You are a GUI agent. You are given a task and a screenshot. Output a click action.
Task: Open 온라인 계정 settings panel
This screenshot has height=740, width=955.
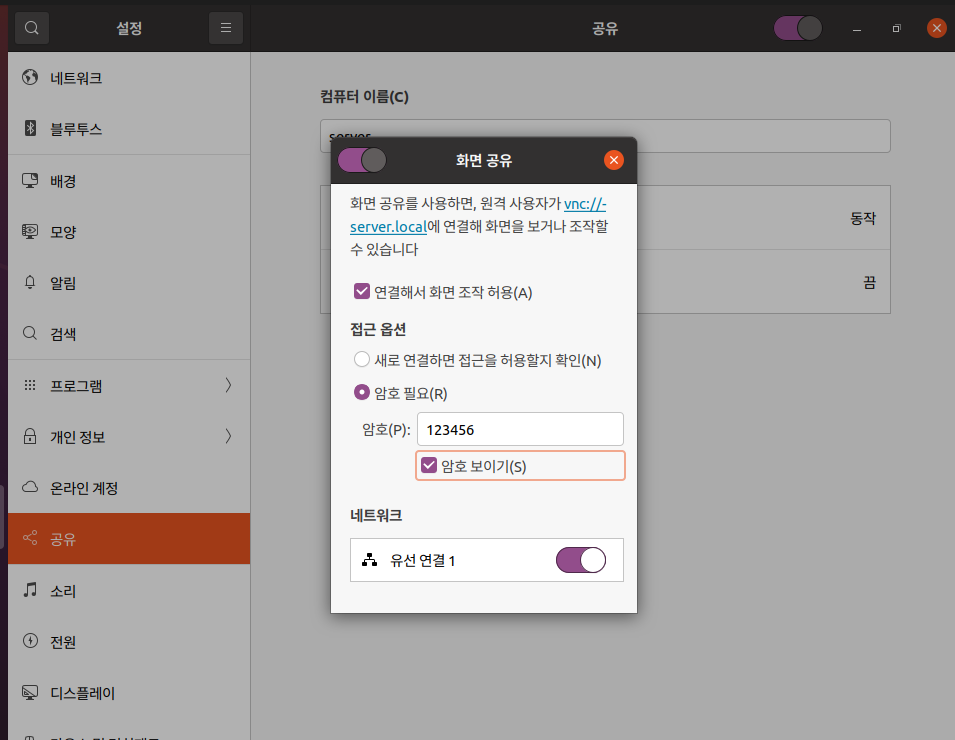(129, 488)
